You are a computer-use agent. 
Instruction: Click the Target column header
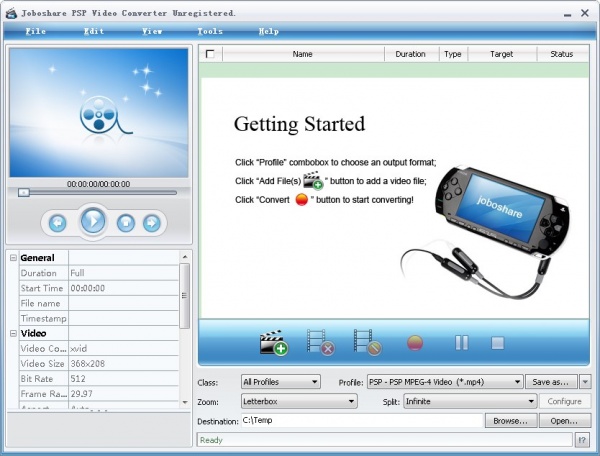[501, 54]
